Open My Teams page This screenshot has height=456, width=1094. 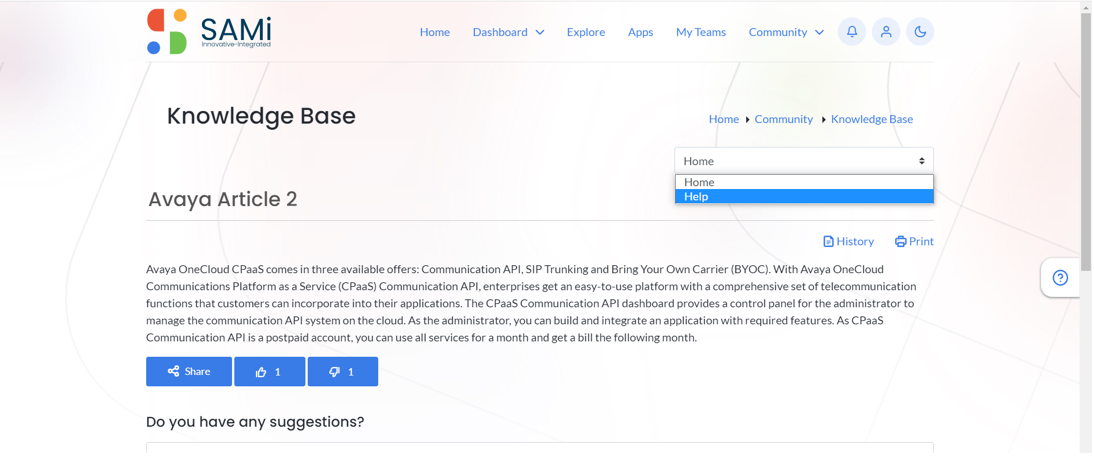701,32
